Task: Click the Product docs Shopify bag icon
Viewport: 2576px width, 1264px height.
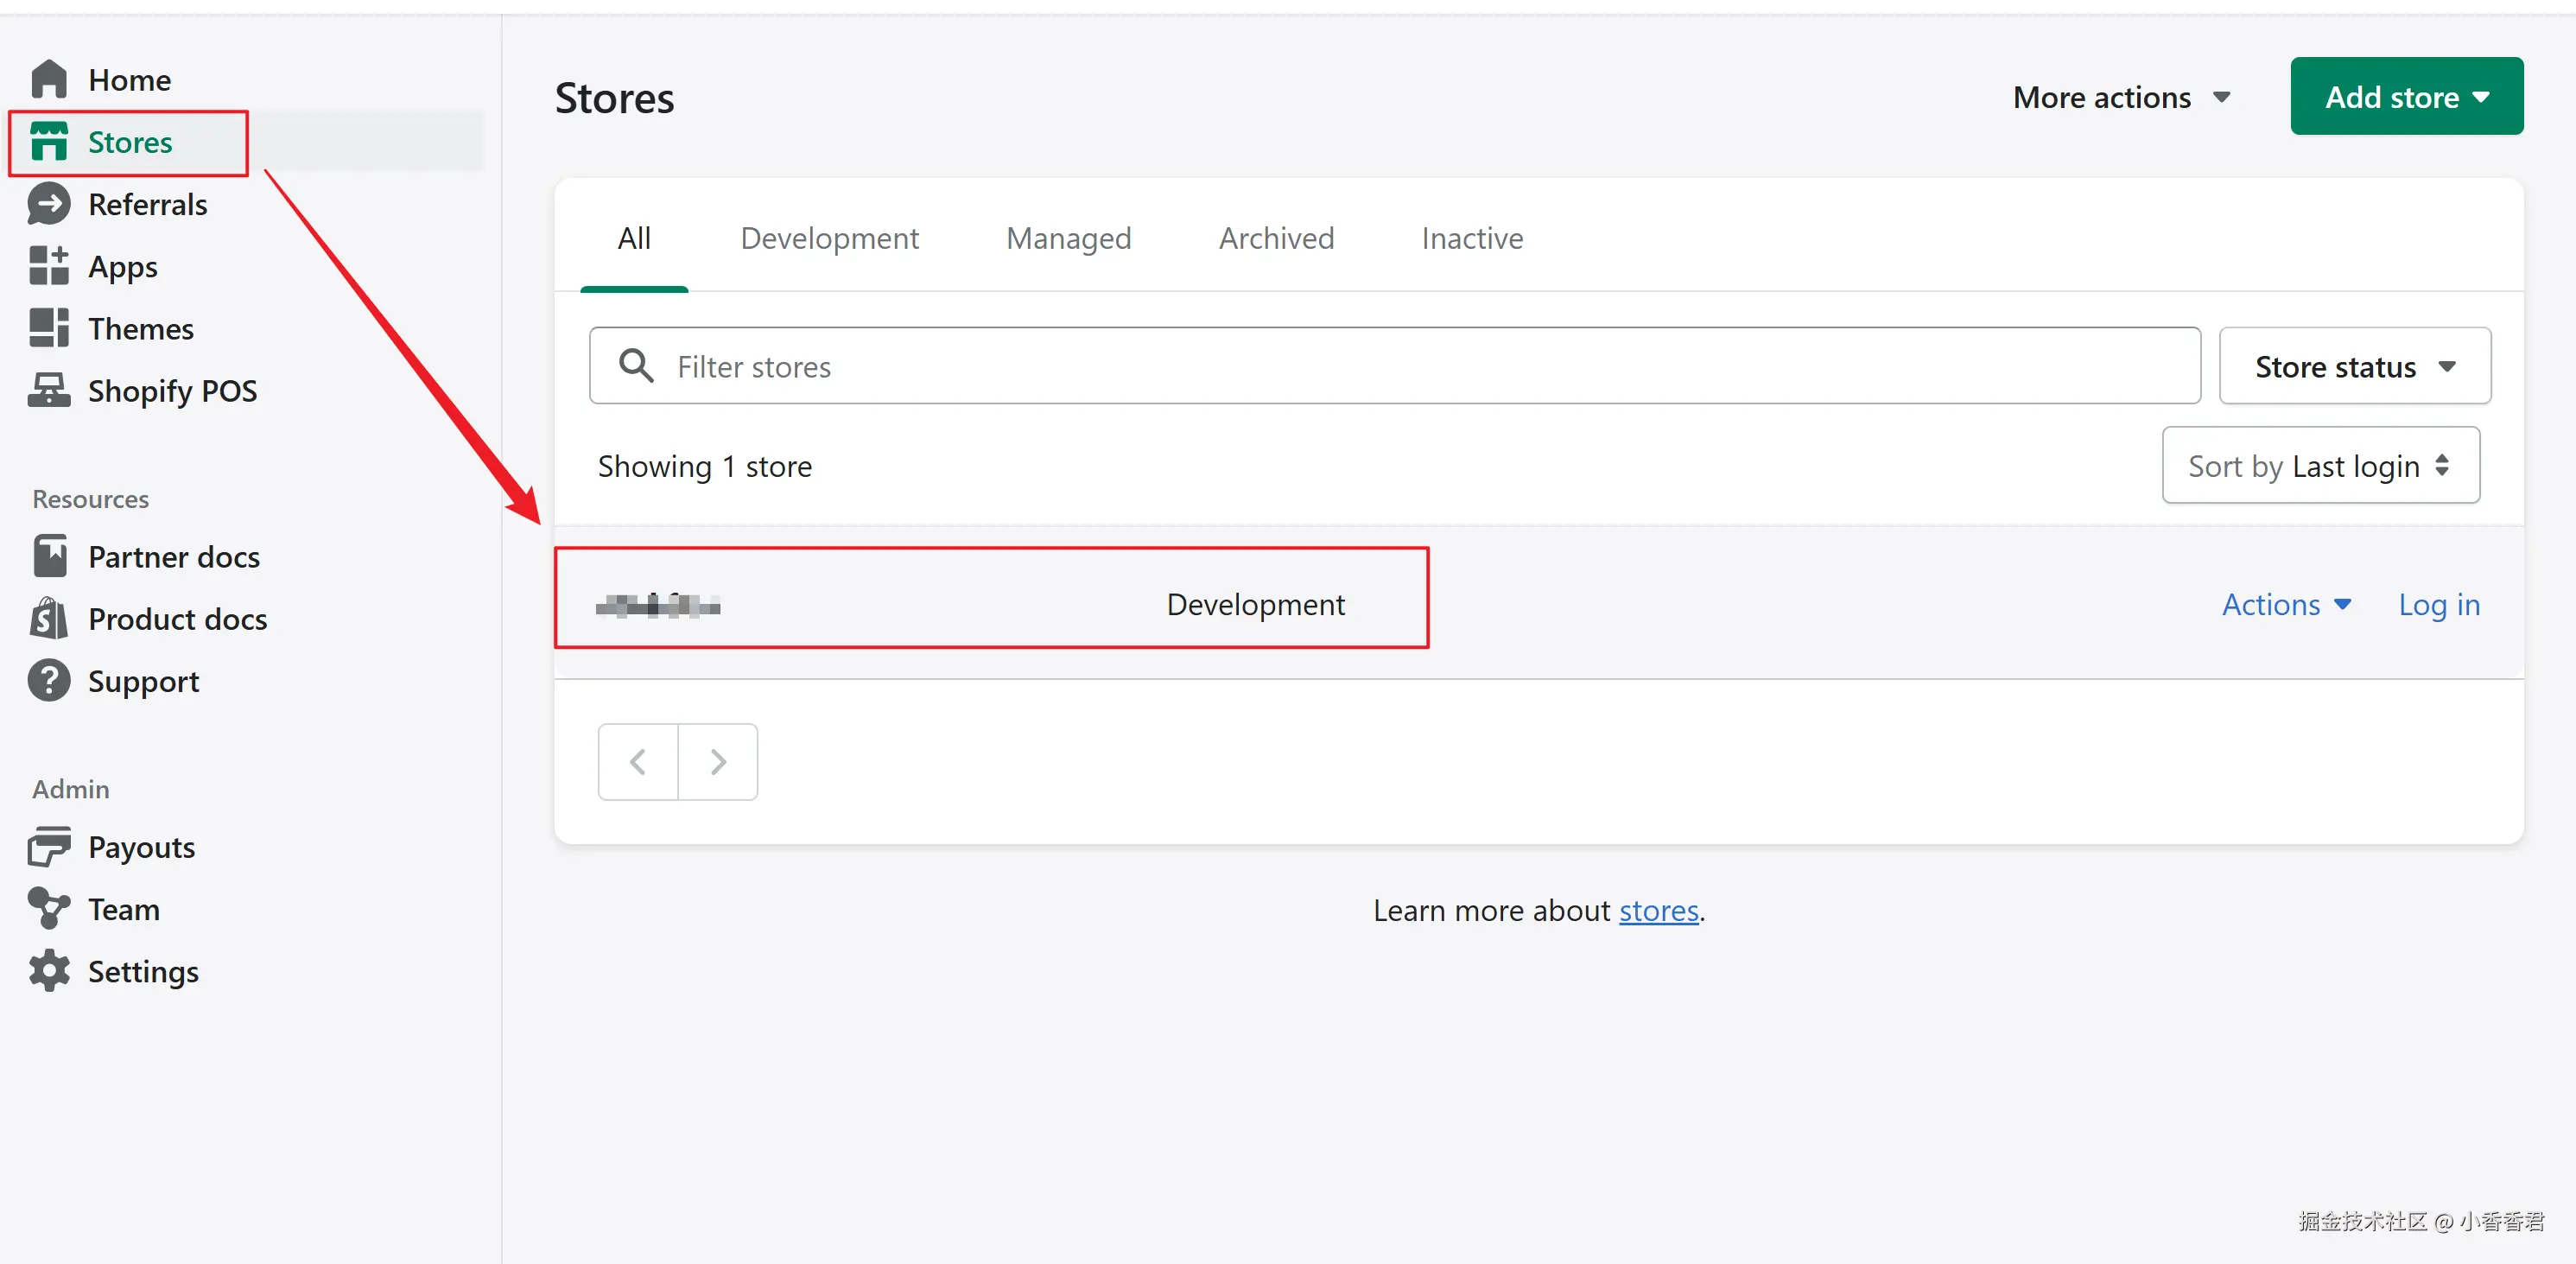Action: [x=48, y=618]
